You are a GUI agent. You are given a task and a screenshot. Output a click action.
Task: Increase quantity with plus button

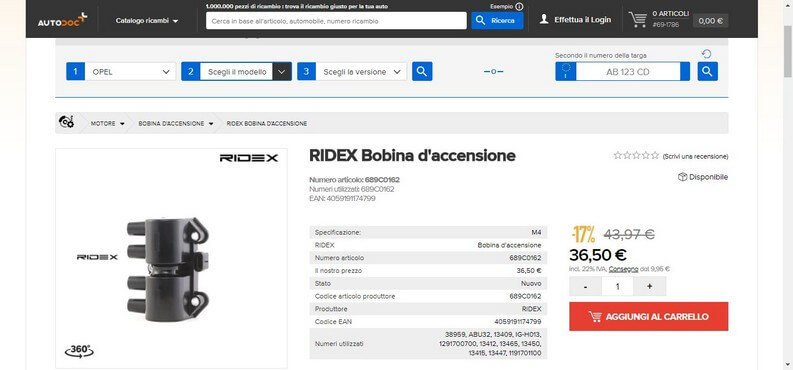coord(649,286)
